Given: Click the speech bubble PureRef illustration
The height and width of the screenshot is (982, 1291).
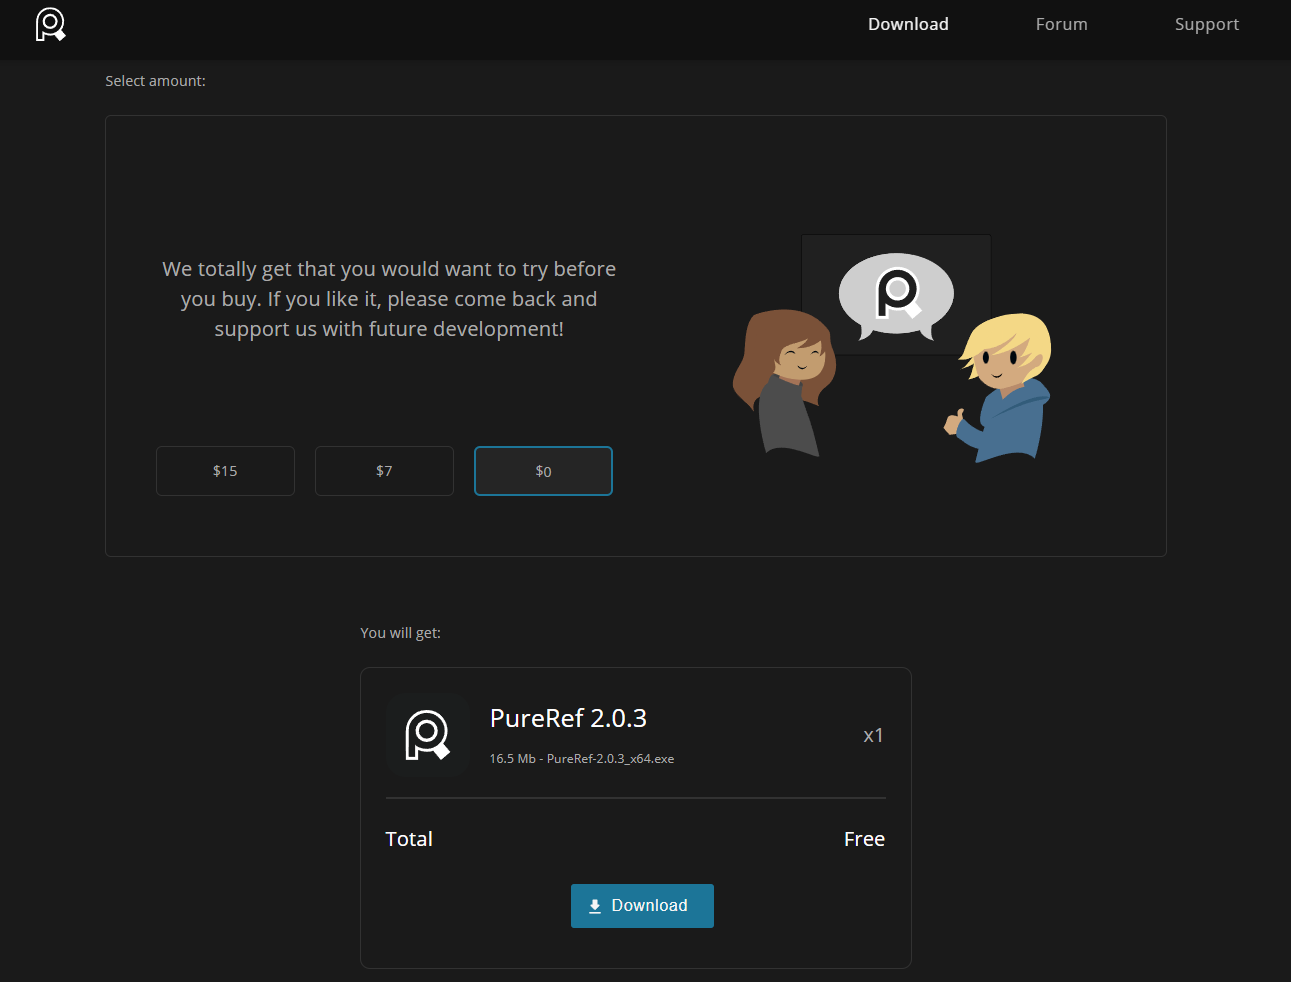Looking at the screenshot, I should click(x=896, y=295).
